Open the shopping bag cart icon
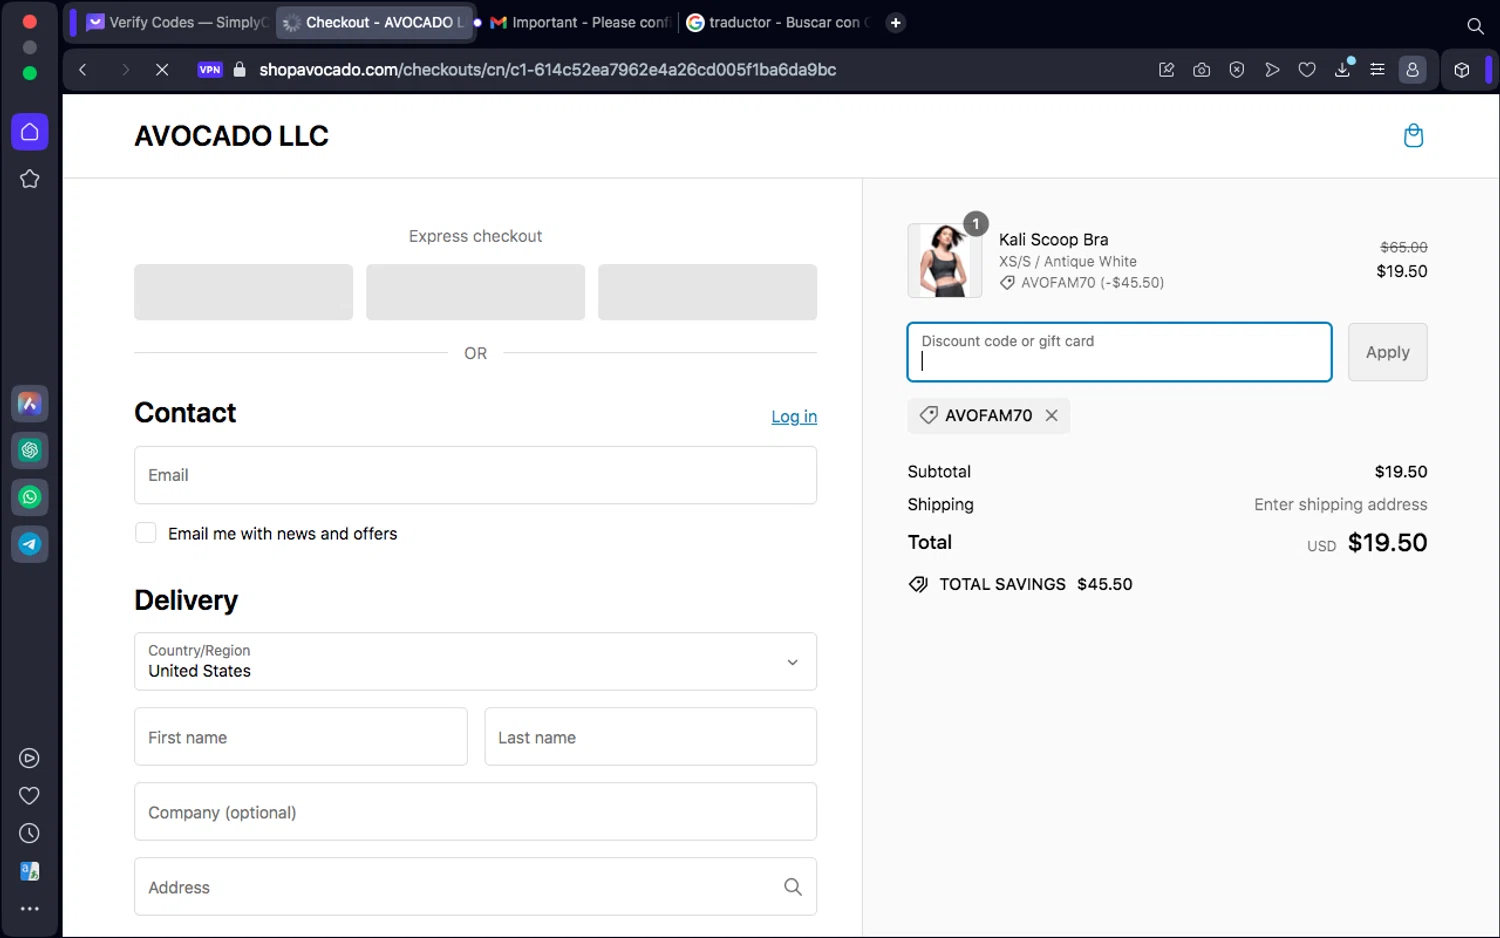 [x=1412, y=135]
